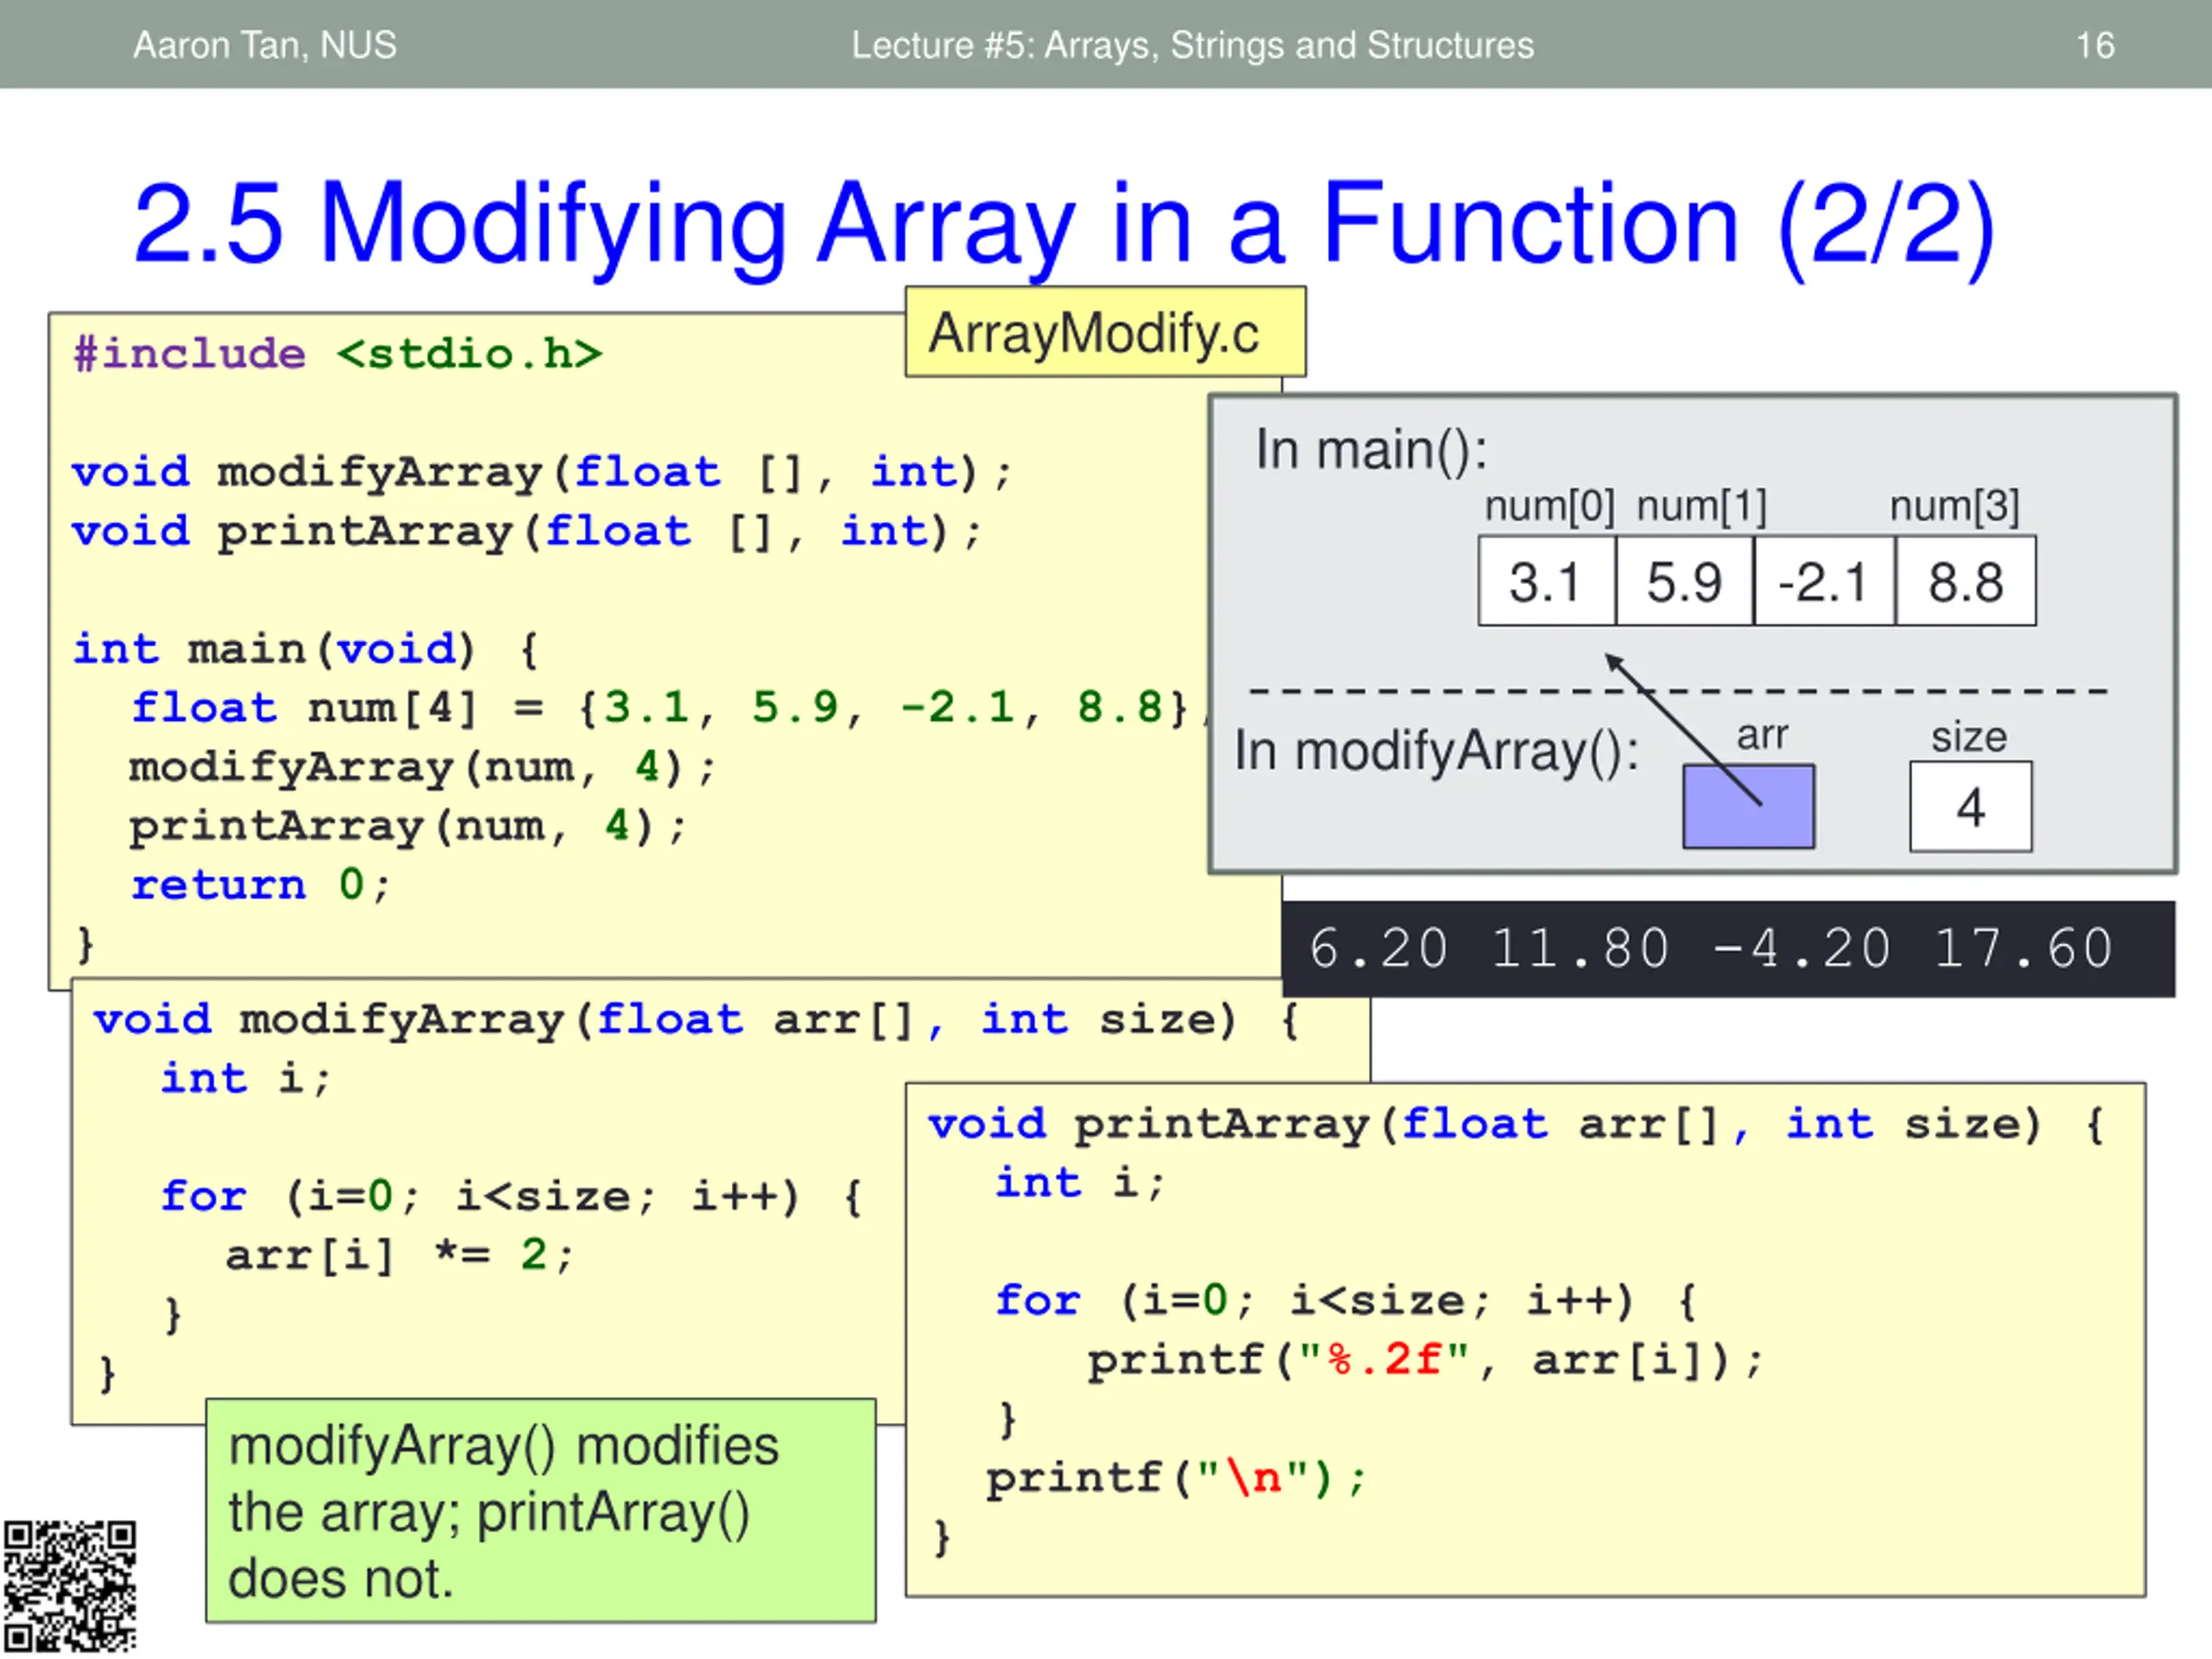The image size is (2212, 1659).
Task: Click the size box containing 4
Action: click(x=1970, y=806)
